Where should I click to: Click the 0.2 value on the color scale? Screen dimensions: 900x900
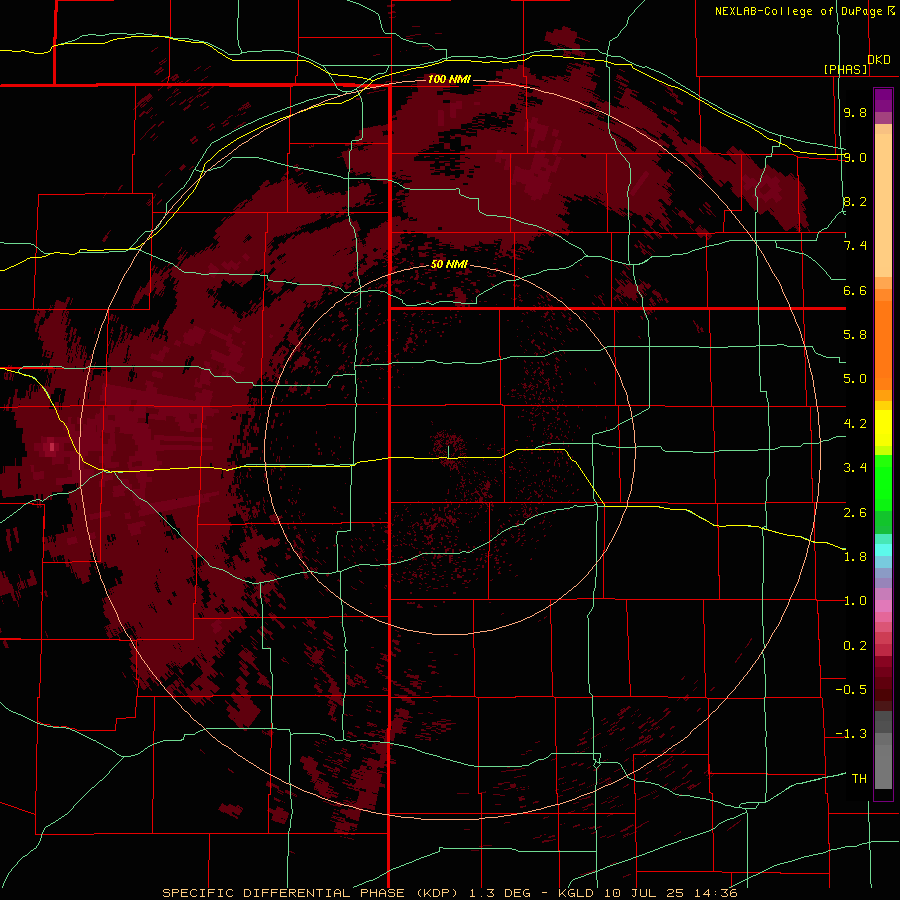coord(855,646)
